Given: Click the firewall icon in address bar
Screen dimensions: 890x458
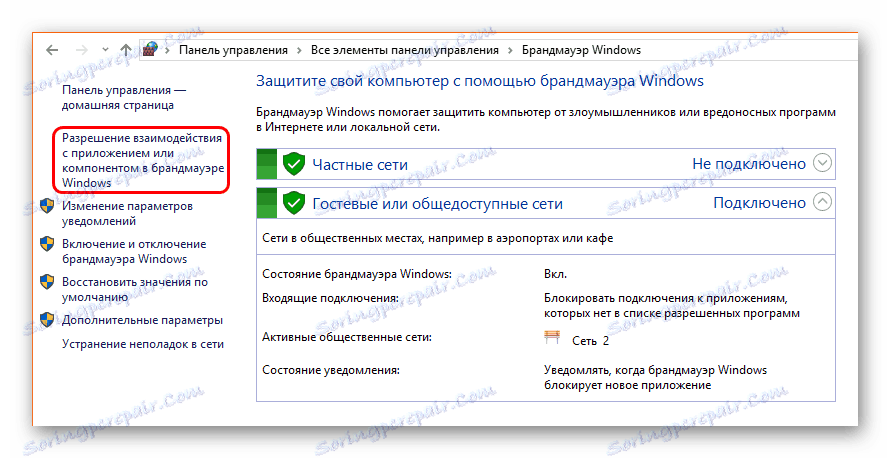Looking at the screenshot, I should (x=150, y=49).
